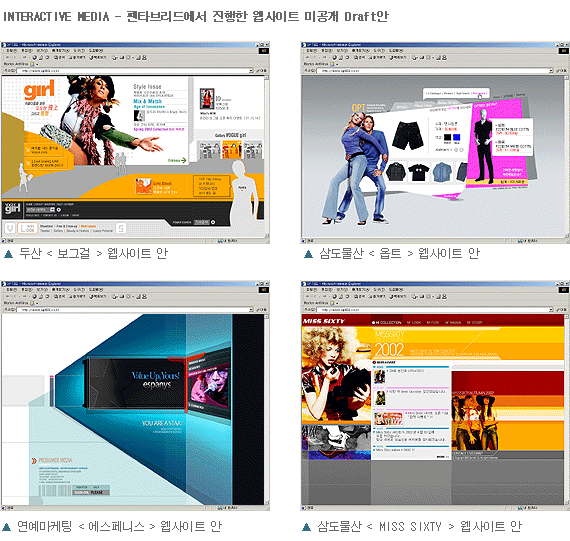Click the Look box in Vogue Girl bottom bar

pyautogui.click(x=28, y=228)
